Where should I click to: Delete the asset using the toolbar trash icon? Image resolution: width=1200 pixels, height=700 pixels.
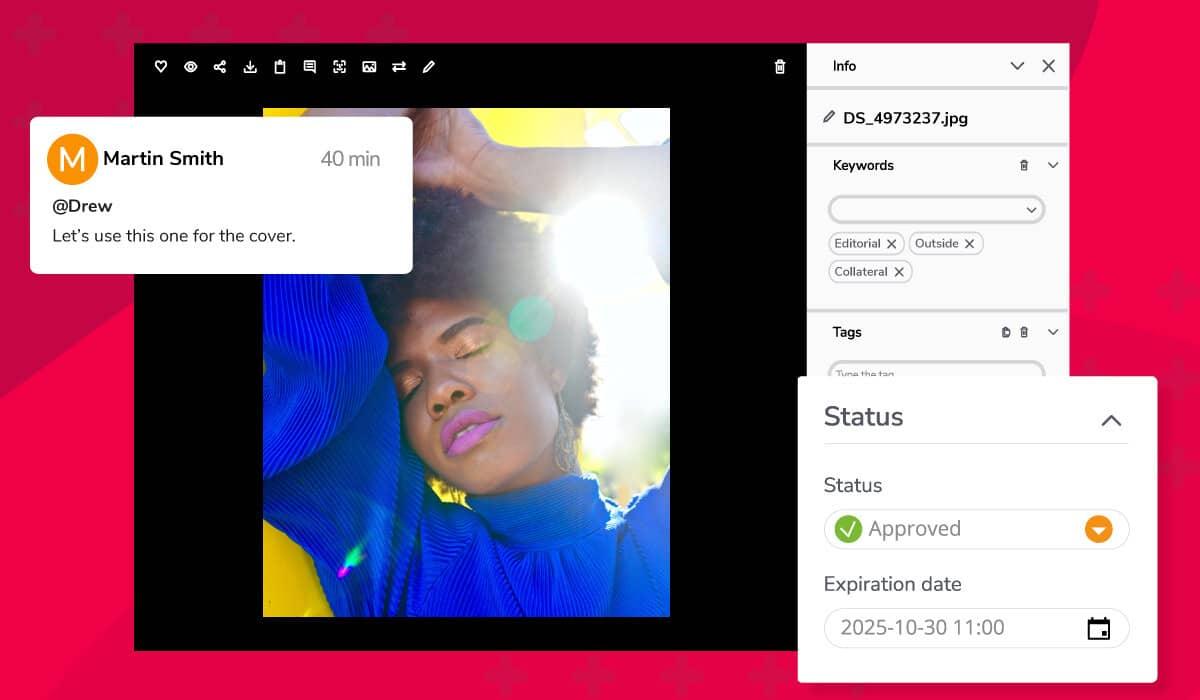pos(780,67)
